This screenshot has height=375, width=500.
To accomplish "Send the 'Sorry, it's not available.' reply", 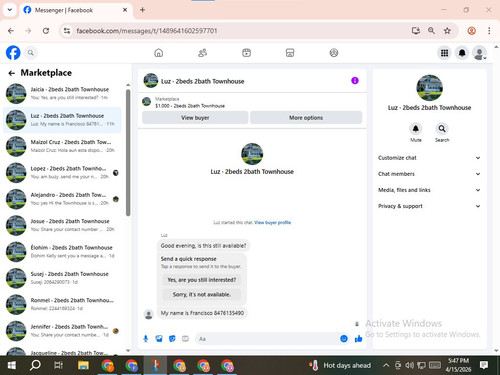I will point(202,295).
